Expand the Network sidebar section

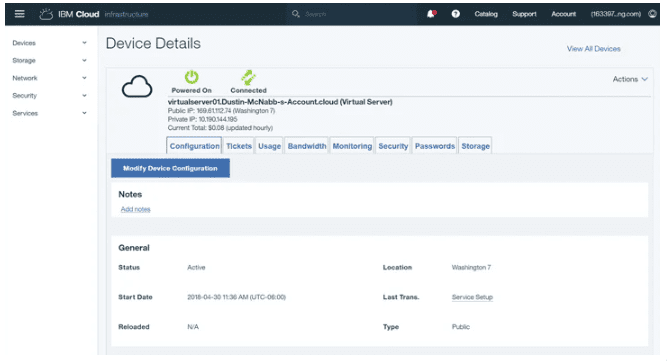tap(49, 78)
